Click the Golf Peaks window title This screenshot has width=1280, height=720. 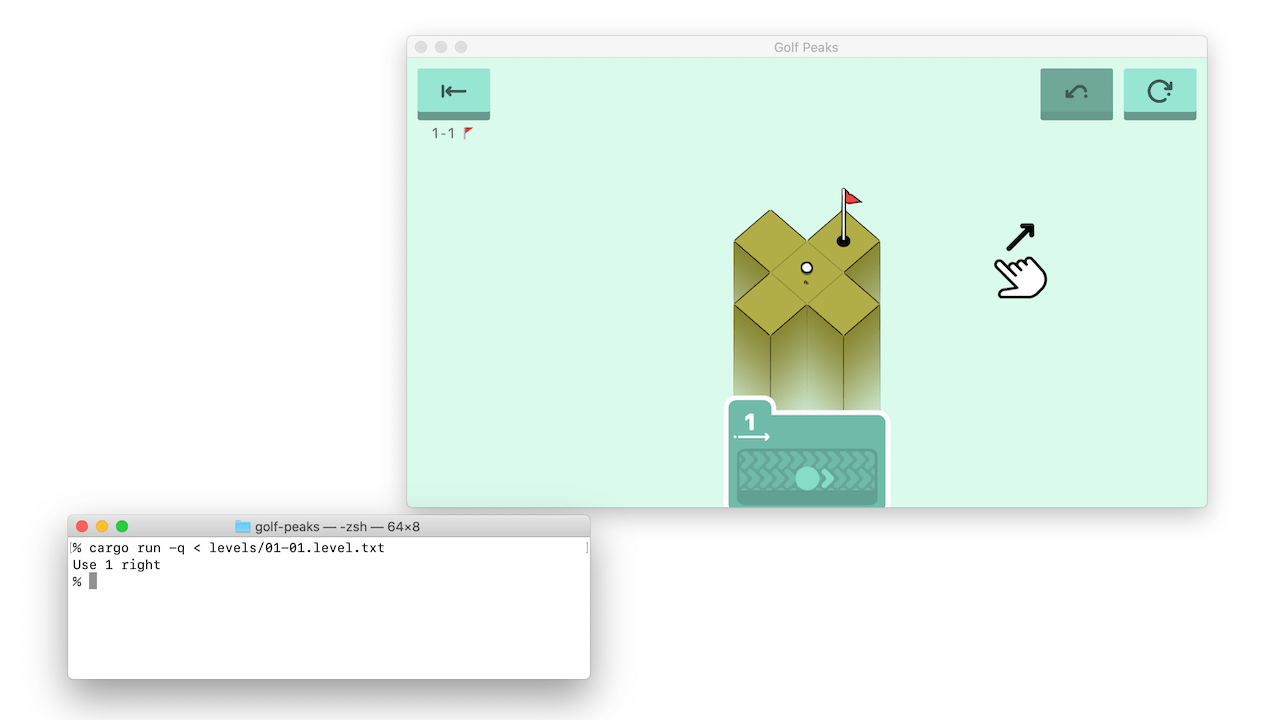(806, 47)
